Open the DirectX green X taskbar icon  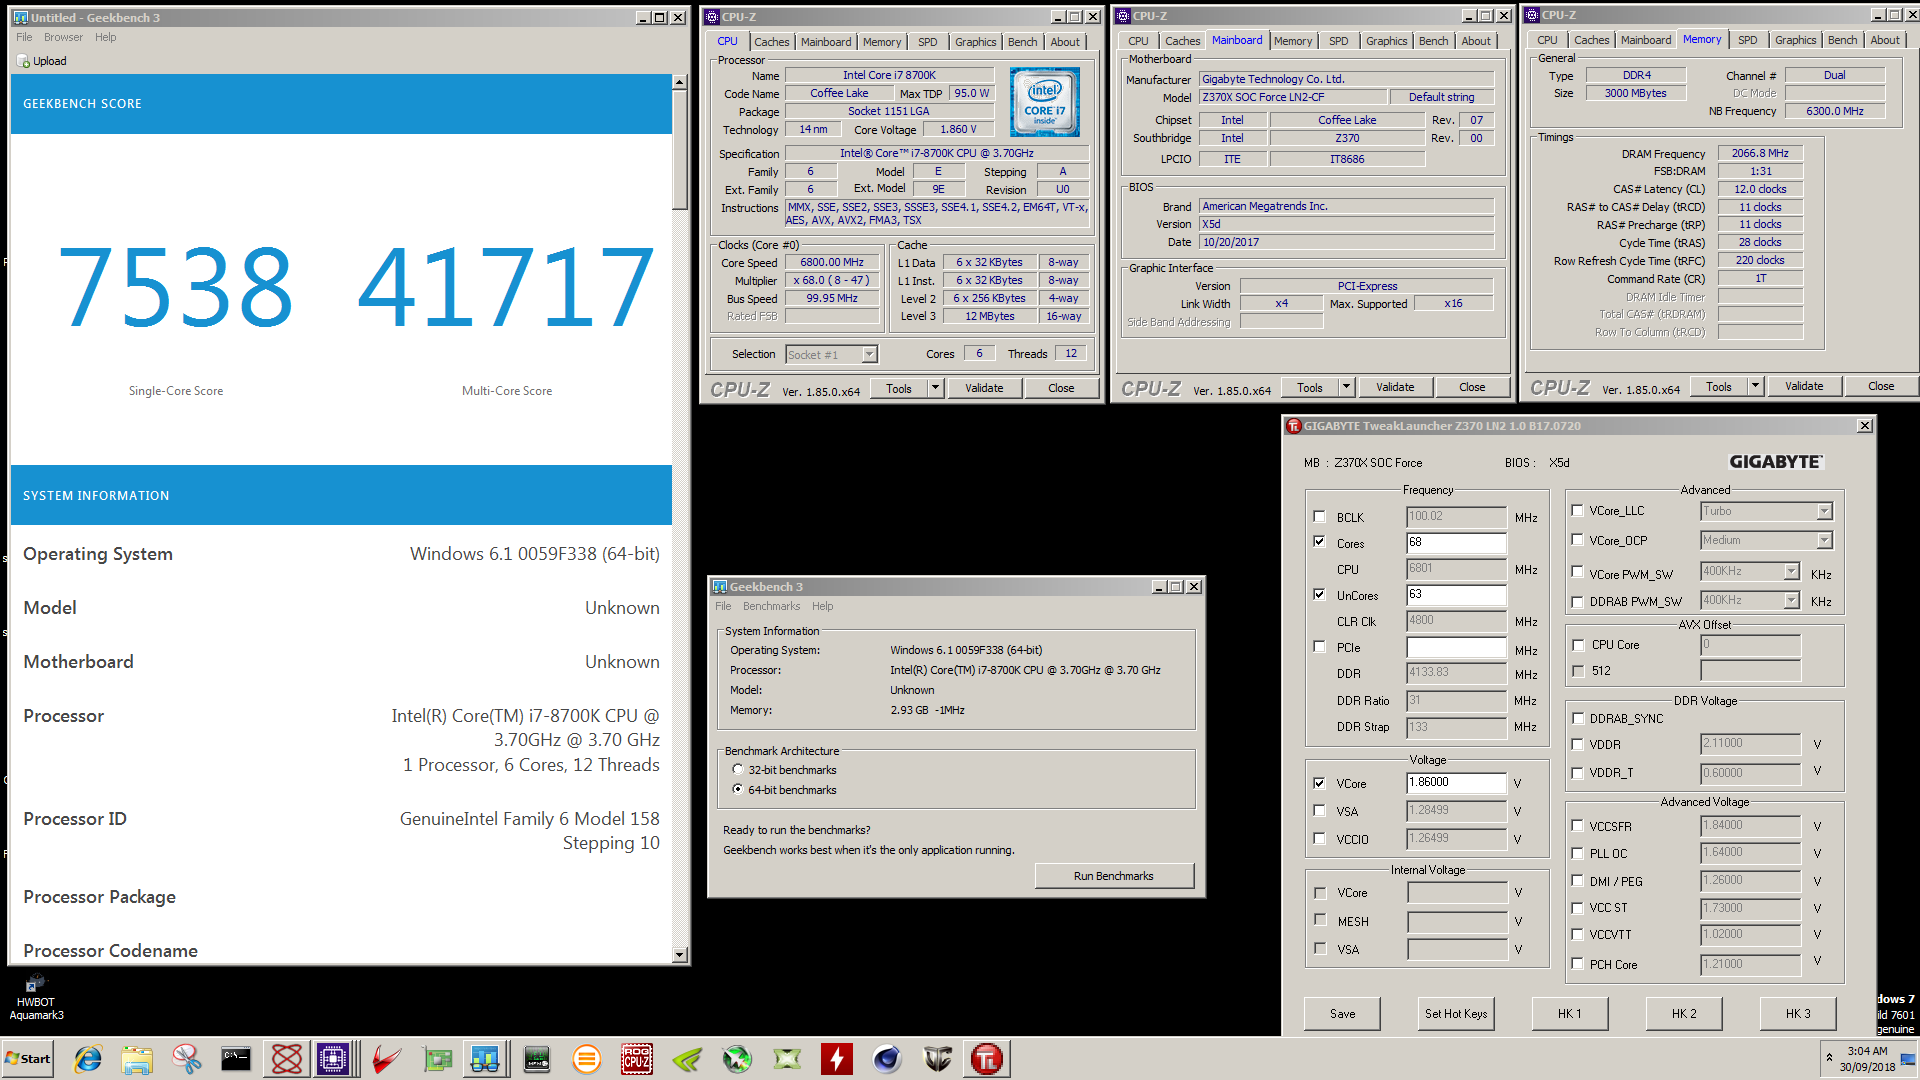tap(787, 1059)
